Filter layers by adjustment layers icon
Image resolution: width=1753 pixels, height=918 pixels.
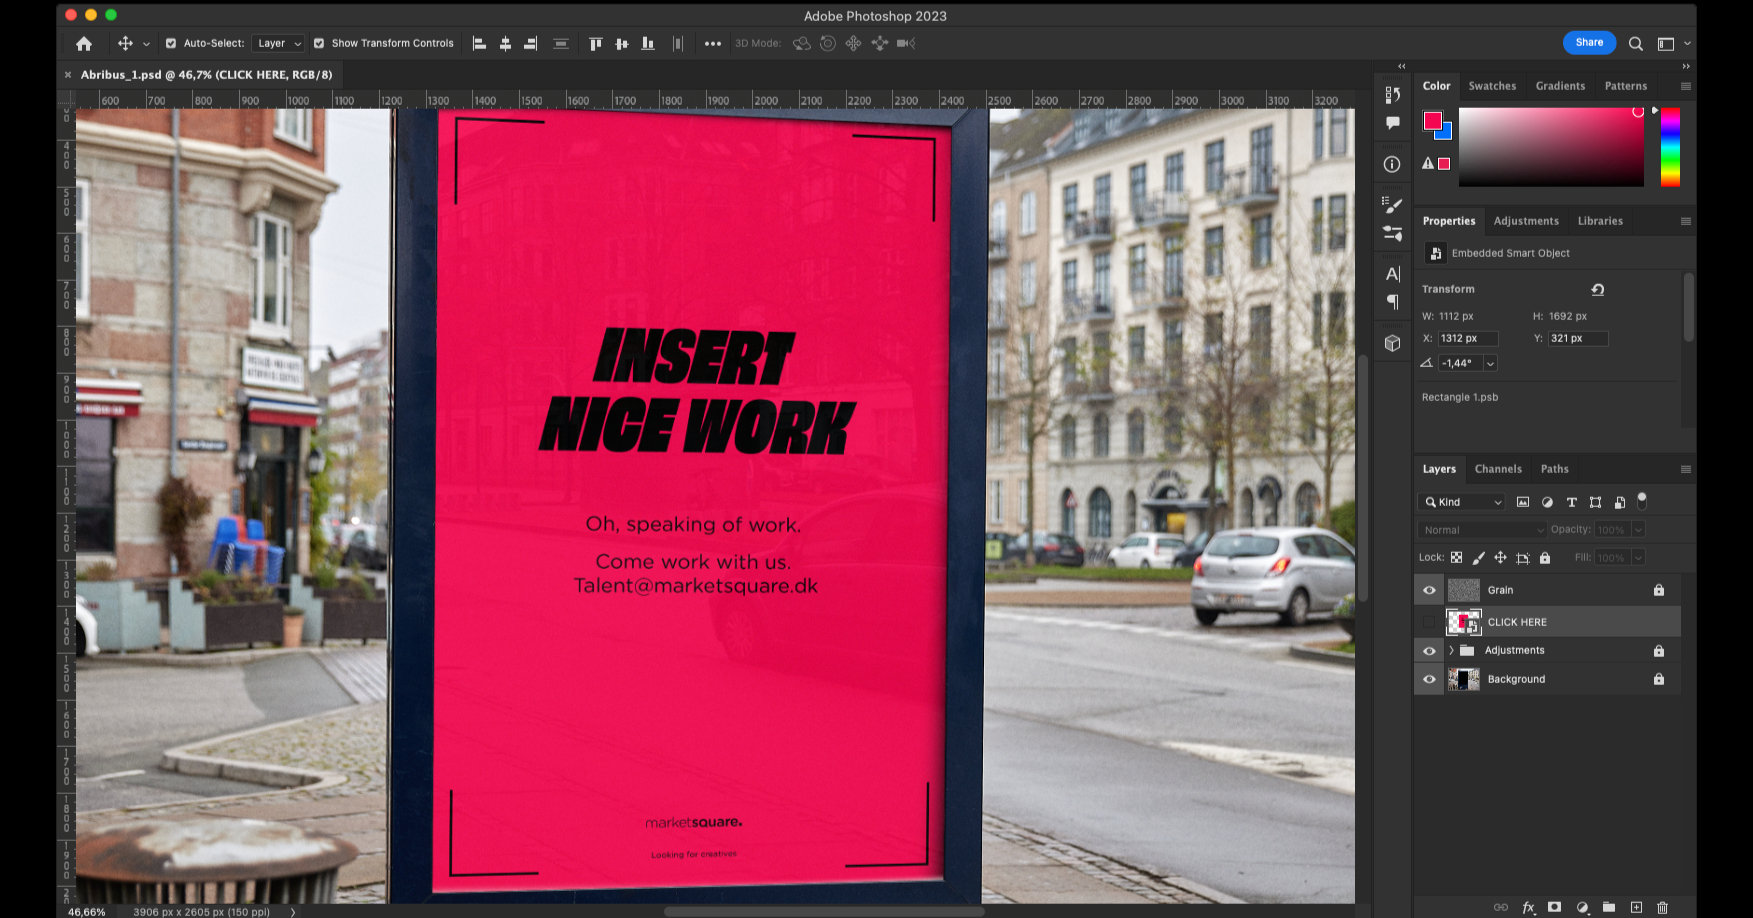point(1547,502)
